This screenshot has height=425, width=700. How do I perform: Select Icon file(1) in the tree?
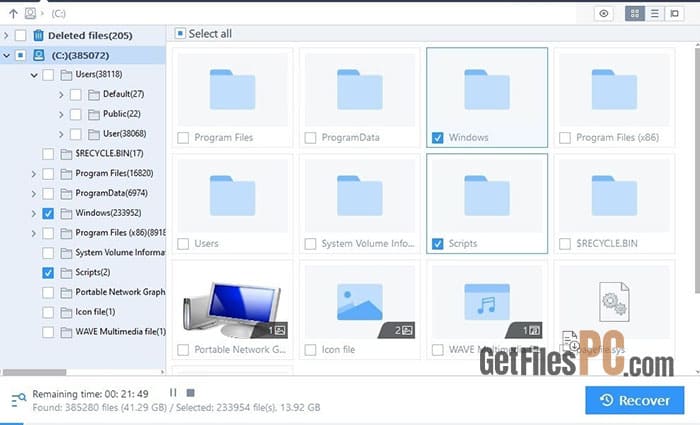pos(95,312)
